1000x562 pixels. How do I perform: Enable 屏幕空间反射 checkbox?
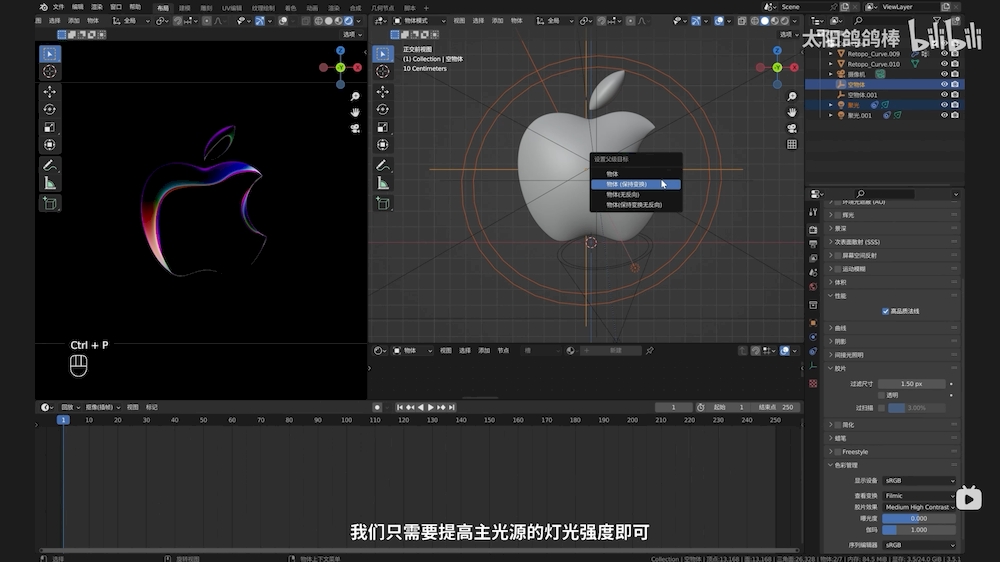[838, 255]
